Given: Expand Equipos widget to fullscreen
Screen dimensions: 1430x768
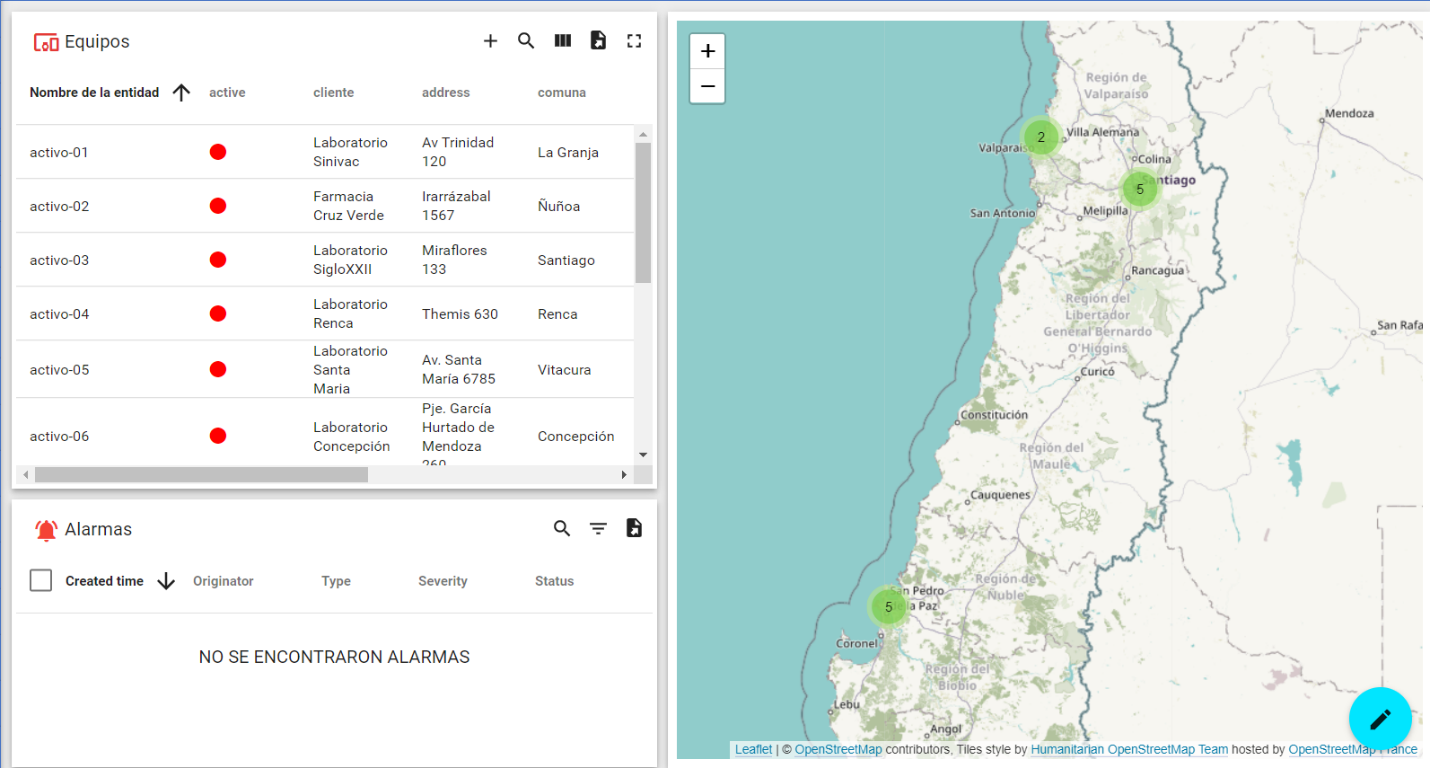Looking at the screenshot, I should click(634, 41).
